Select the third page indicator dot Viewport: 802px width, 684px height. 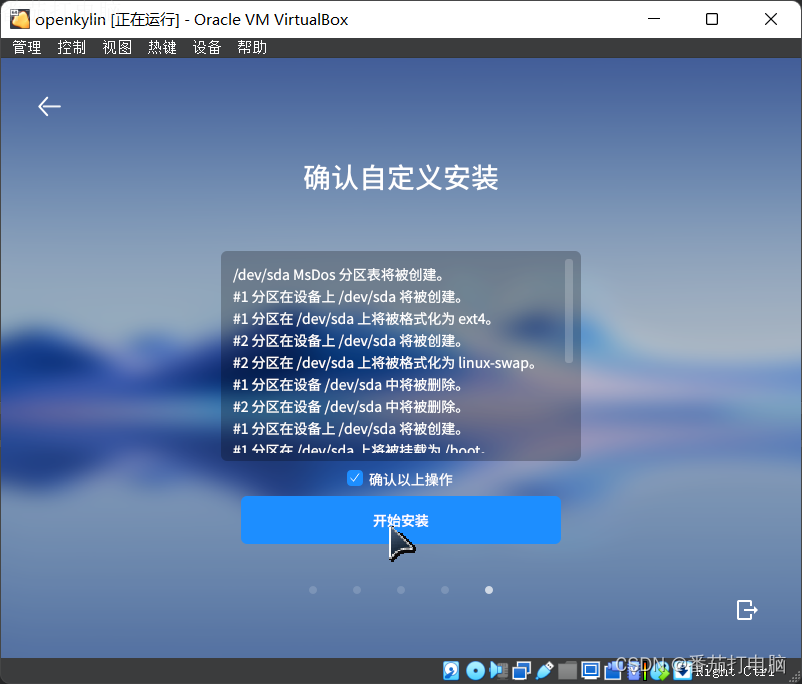(401, 590)
